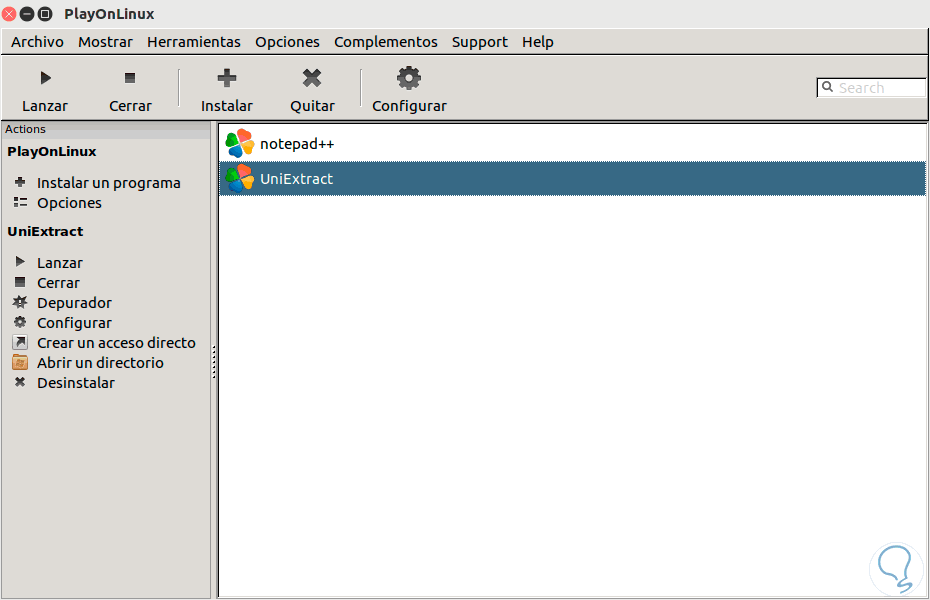Minimize the PlayOnLinux window

click(27, 13)
